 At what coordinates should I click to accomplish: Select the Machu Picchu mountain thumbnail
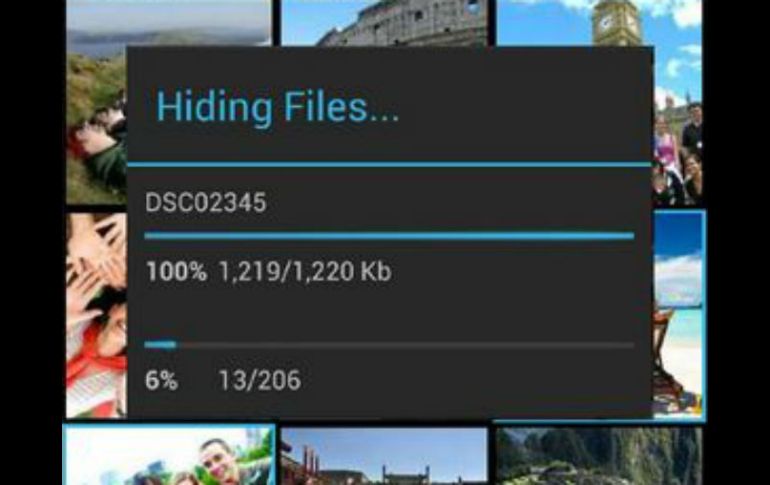click(x=599, y=456)
